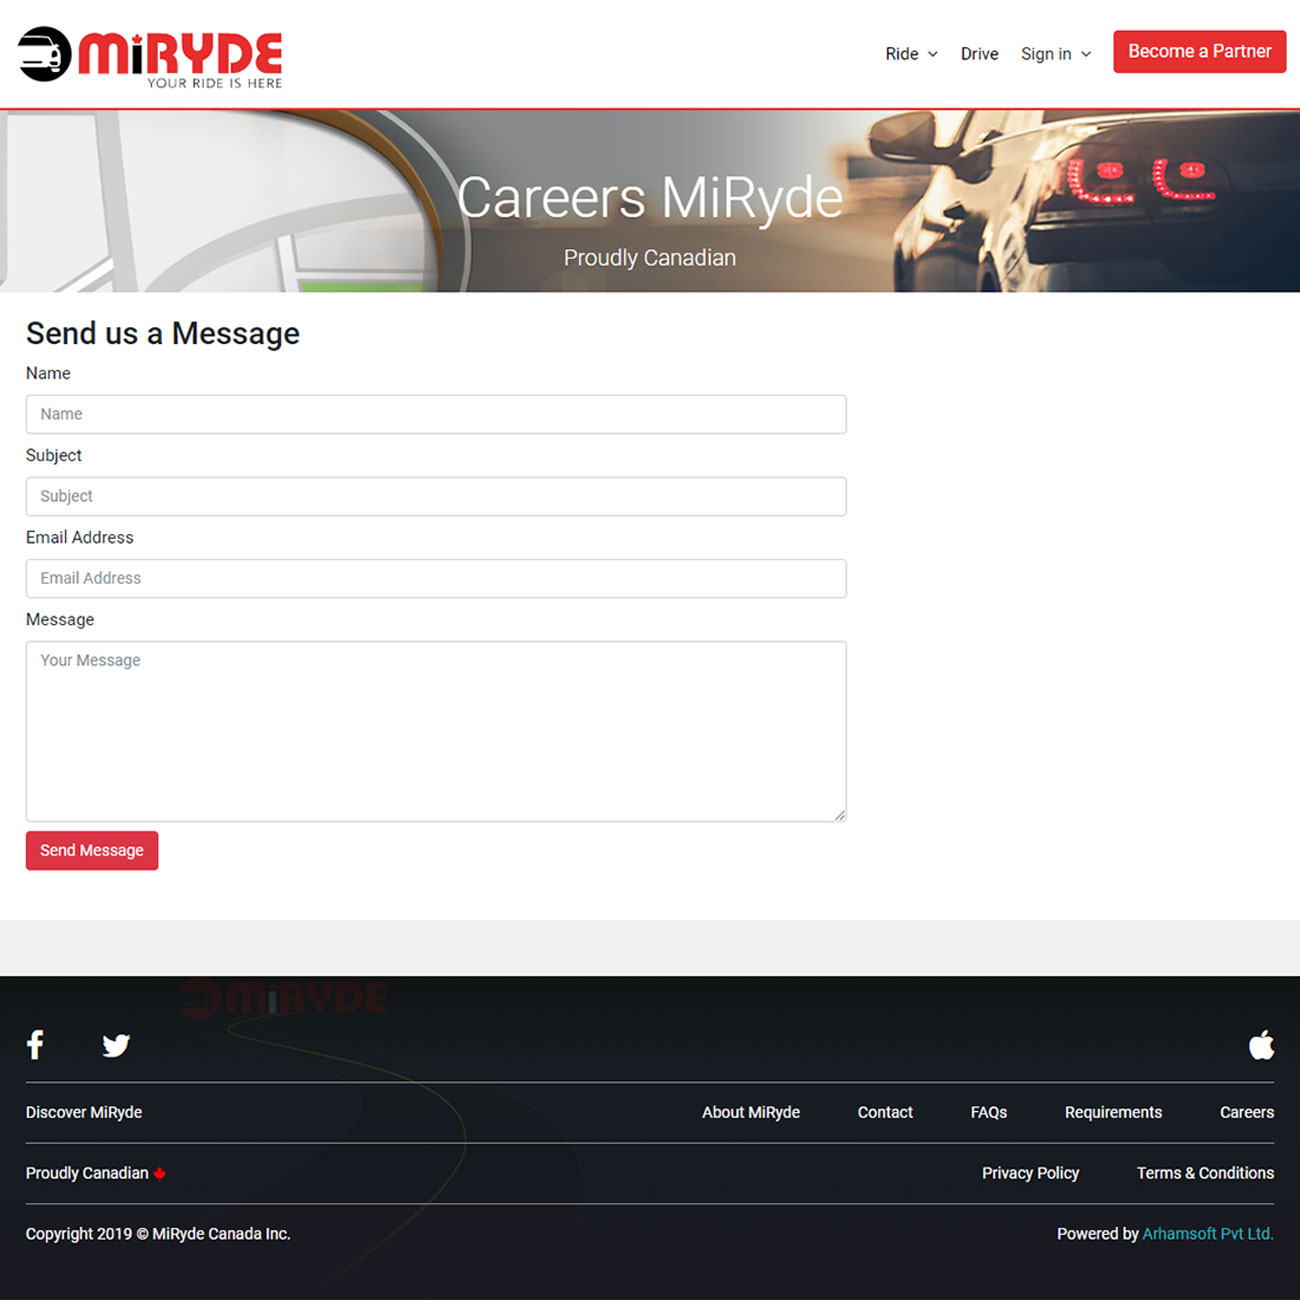Image resolution: width=1300 pixels, height=1300 pixels.
Task: Click the Apple app store icon
Action: [1261, 1045]
